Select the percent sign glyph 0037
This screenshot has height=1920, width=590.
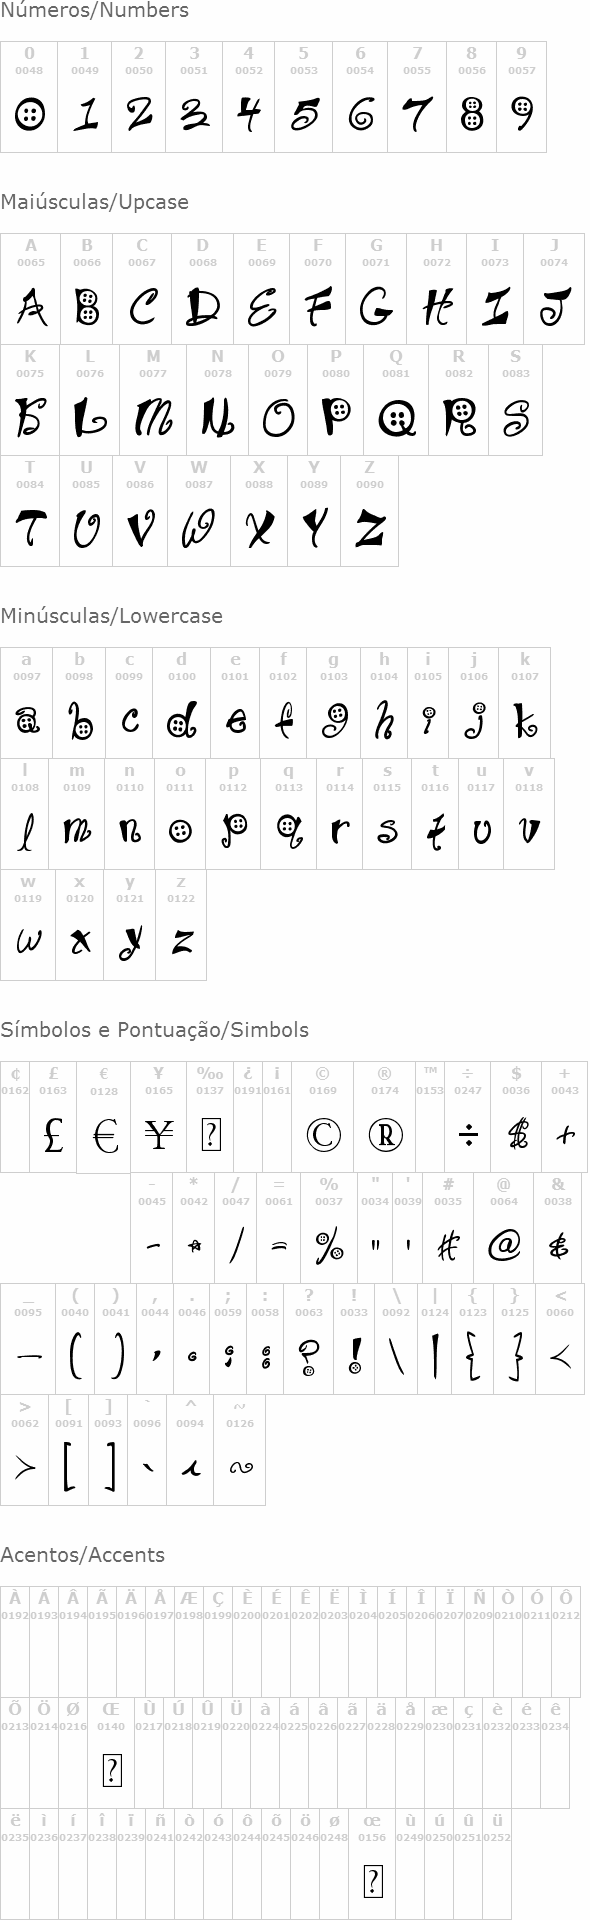click(x=329, y=1246)
